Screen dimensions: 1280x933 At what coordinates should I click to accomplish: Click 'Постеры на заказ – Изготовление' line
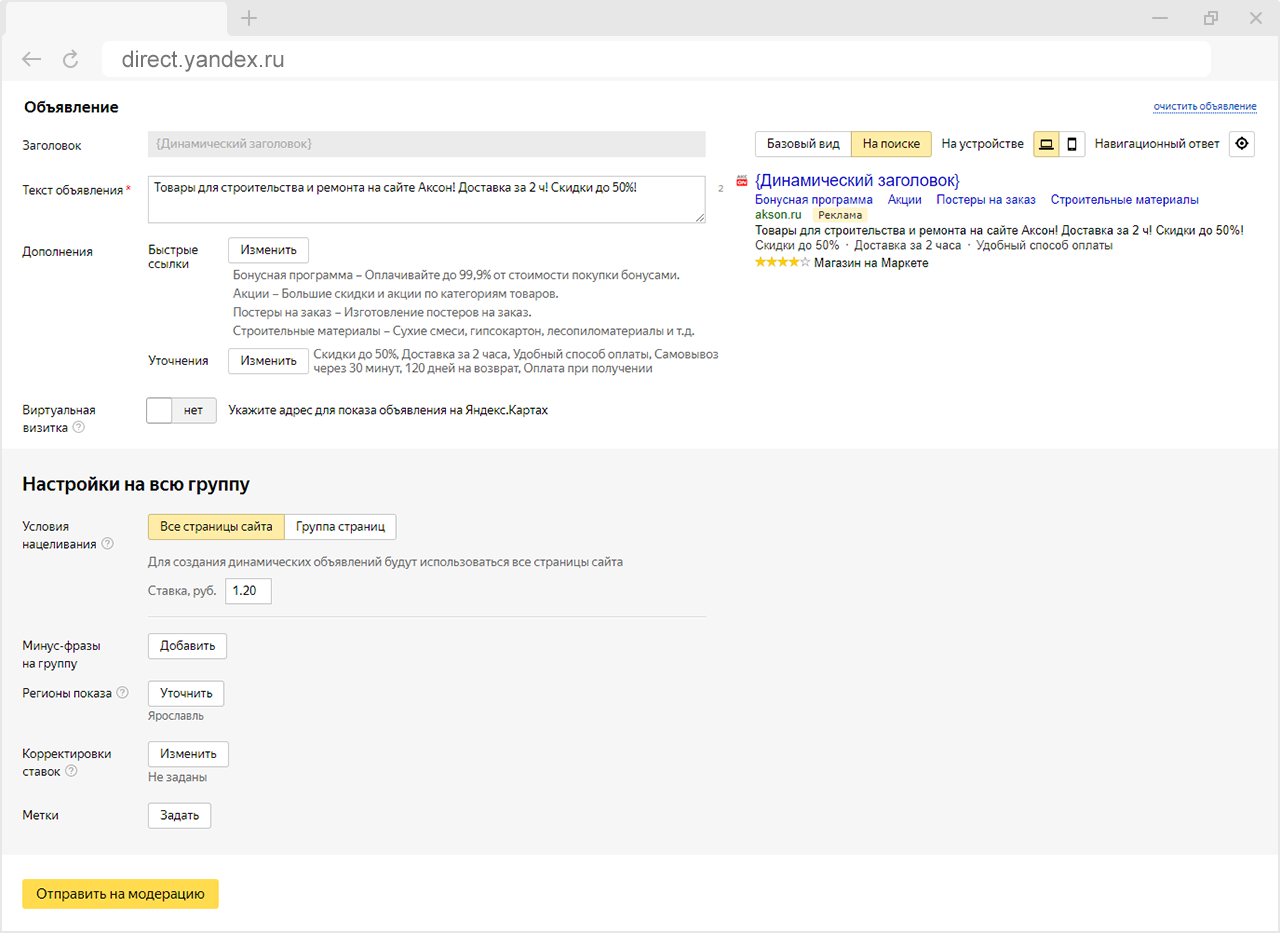tap(382, 313)
